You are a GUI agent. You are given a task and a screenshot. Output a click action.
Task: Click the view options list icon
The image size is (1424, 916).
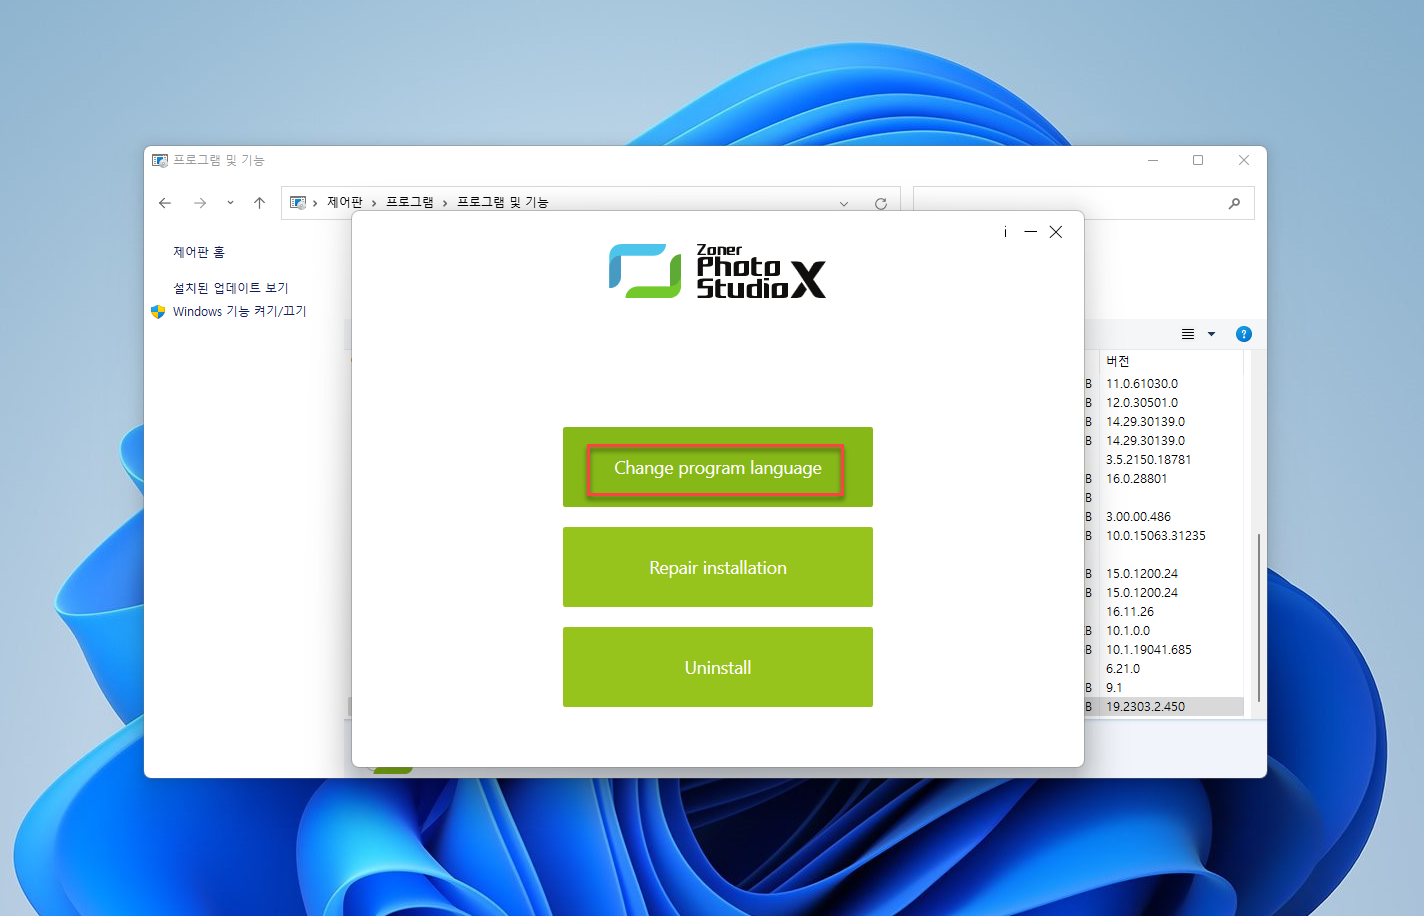click(1188, 334)
